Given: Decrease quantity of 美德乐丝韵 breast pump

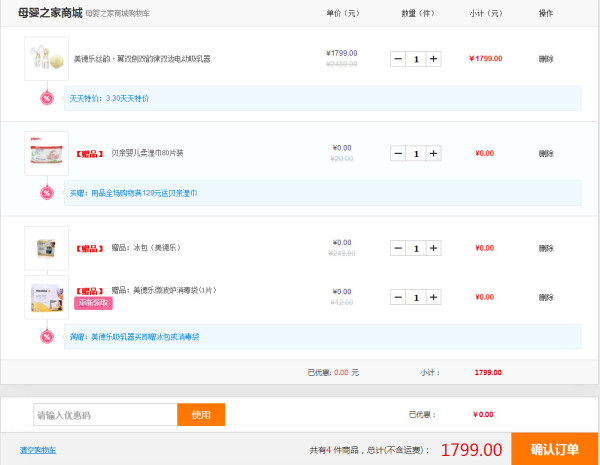Looking at the screenshot, I should 398,59.
